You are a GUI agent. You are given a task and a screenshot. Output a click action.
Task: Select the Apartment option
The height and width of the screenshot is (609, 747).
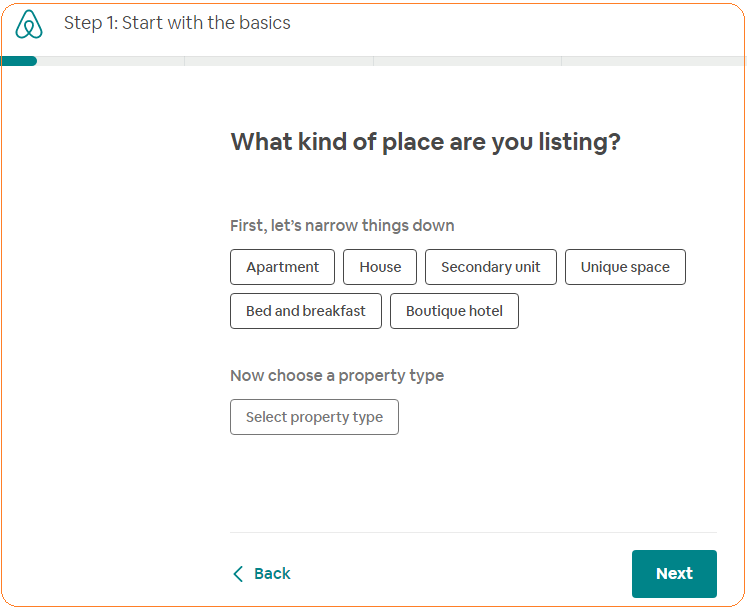pos(283,267)
